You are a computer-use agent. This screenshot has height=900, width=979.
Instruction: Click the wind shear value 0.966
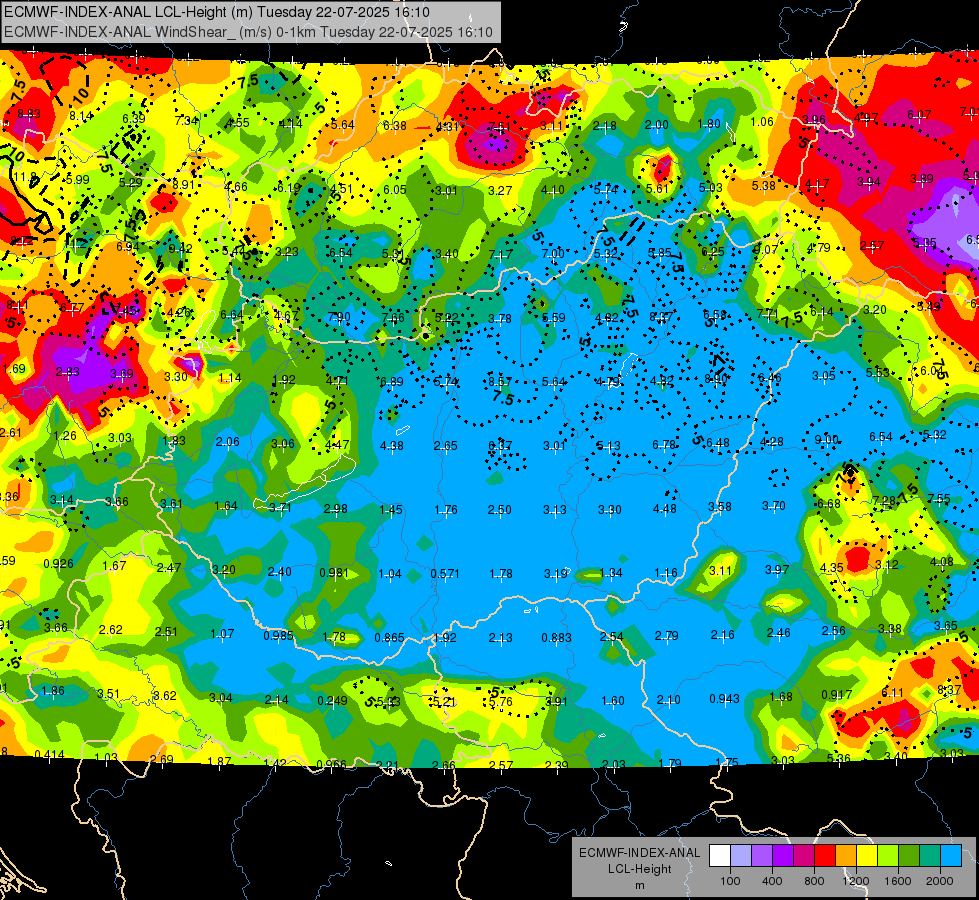(x=332, y=764)
